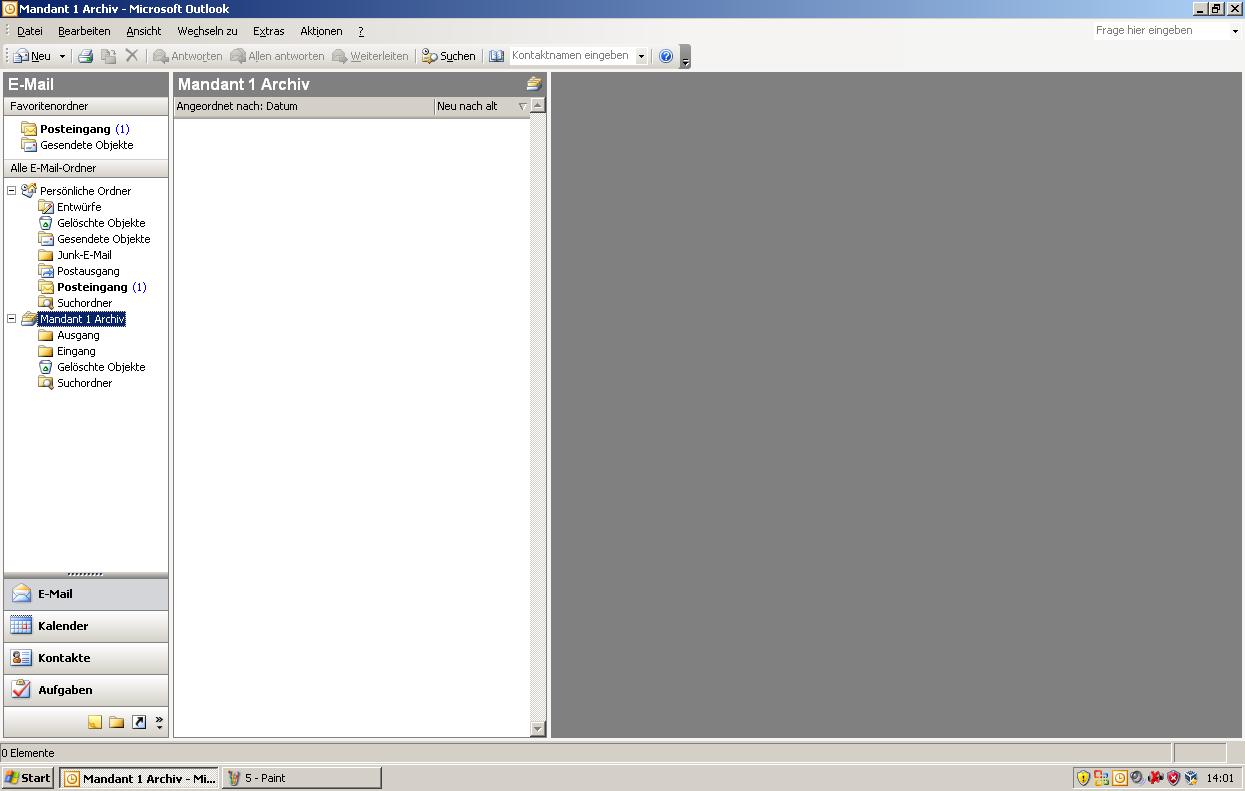Open the ? help menu
The height and width of the screenshot is (791, 1245).
coord(361,31)
